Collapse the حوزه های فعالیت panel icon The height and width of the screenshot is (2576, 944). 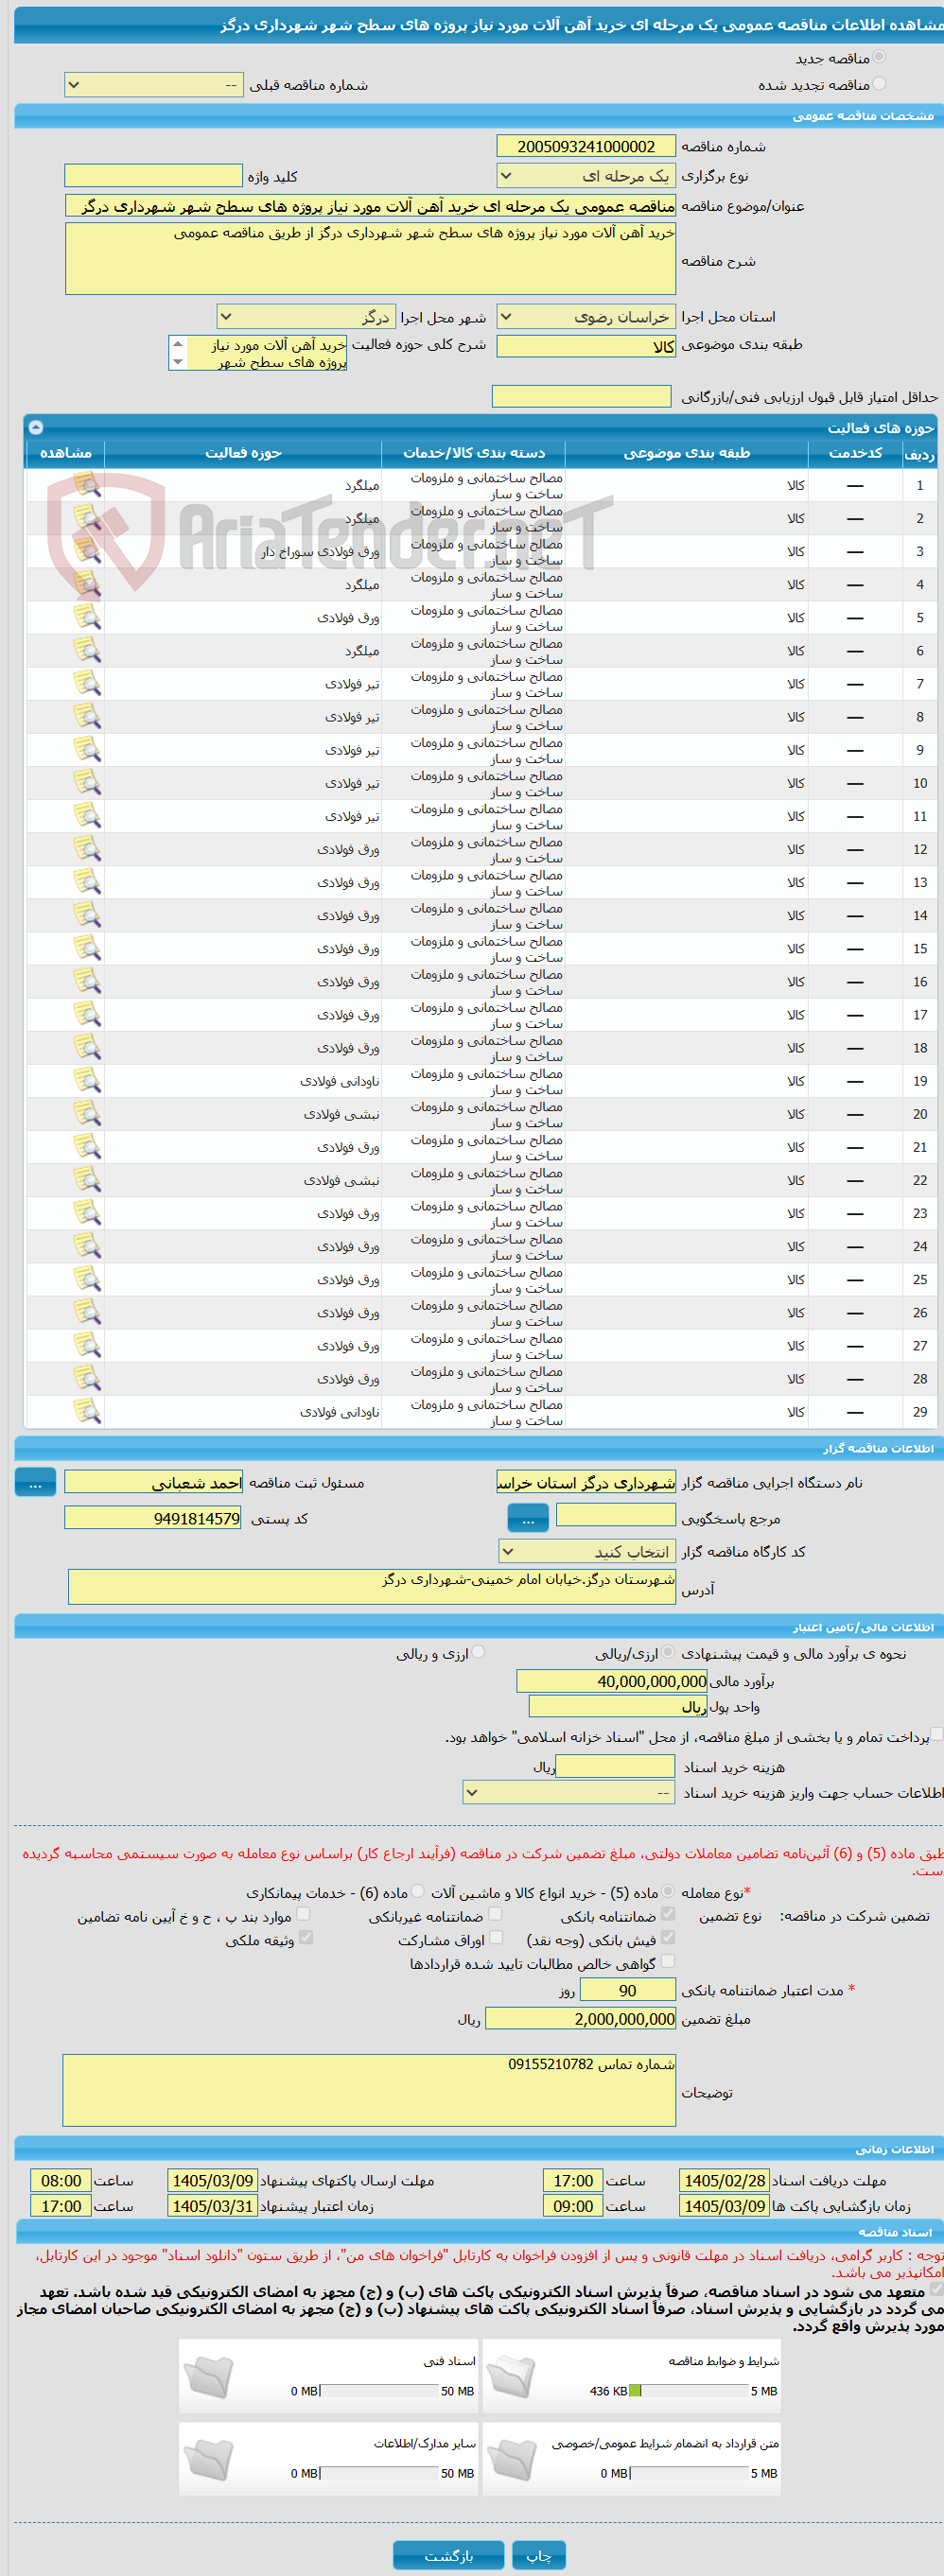coord(36,427)
